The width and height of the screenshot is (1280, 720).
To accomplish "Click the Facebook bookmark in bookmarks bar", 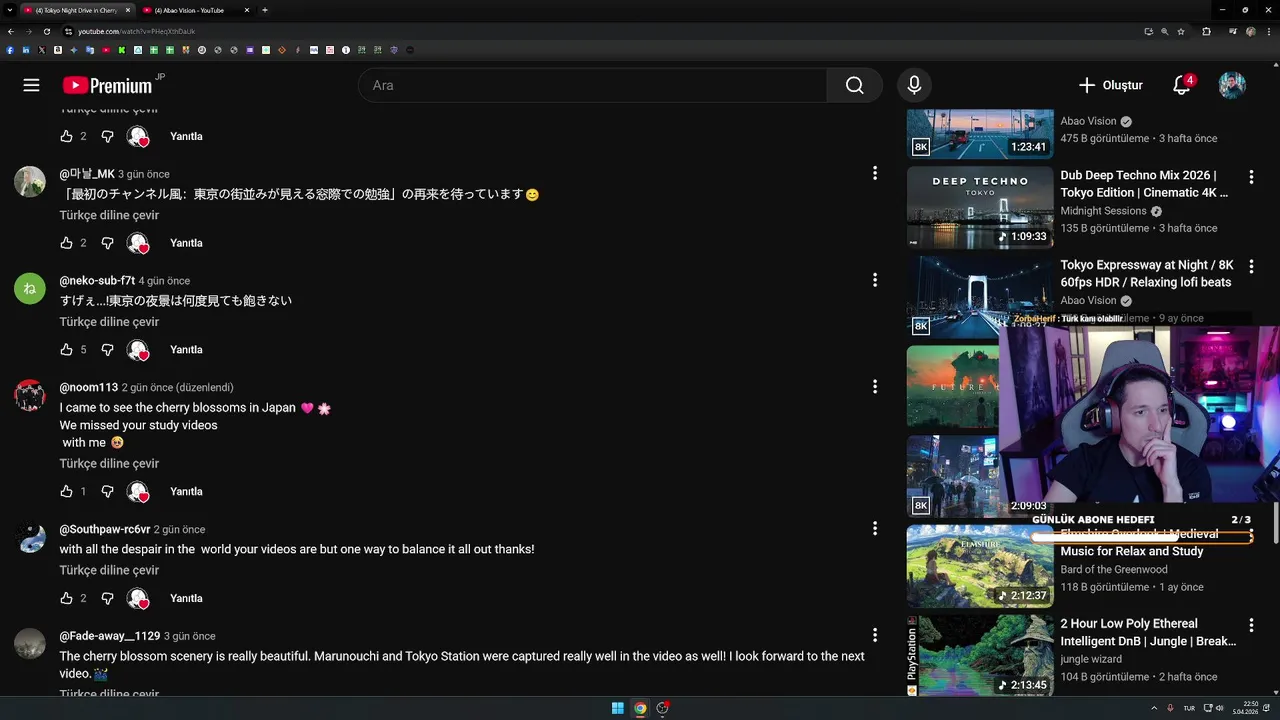I will (x=10, y=50).
